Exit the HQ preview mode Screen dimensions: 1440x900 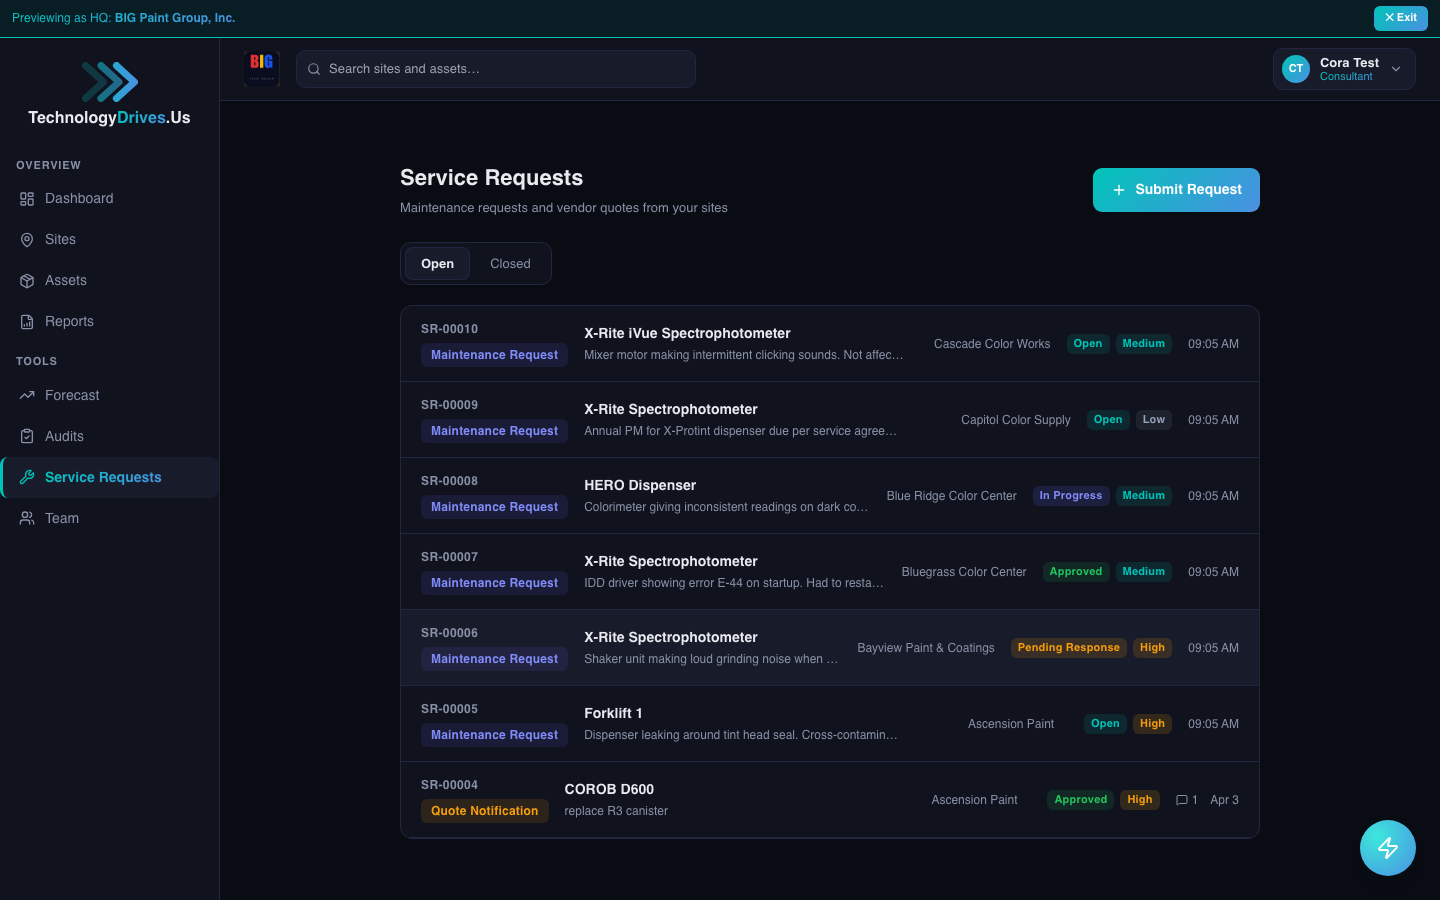tap(1400, 18)
